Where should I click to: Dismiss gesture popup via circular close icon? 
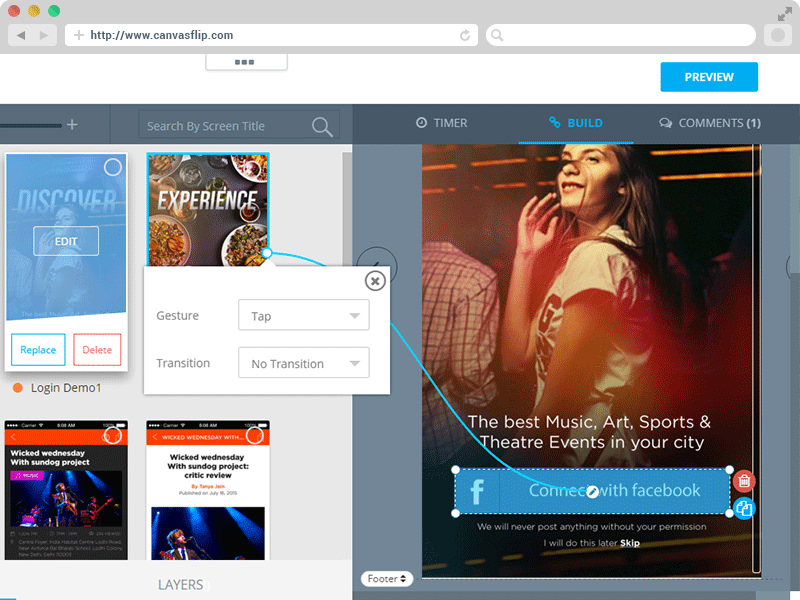374,281
